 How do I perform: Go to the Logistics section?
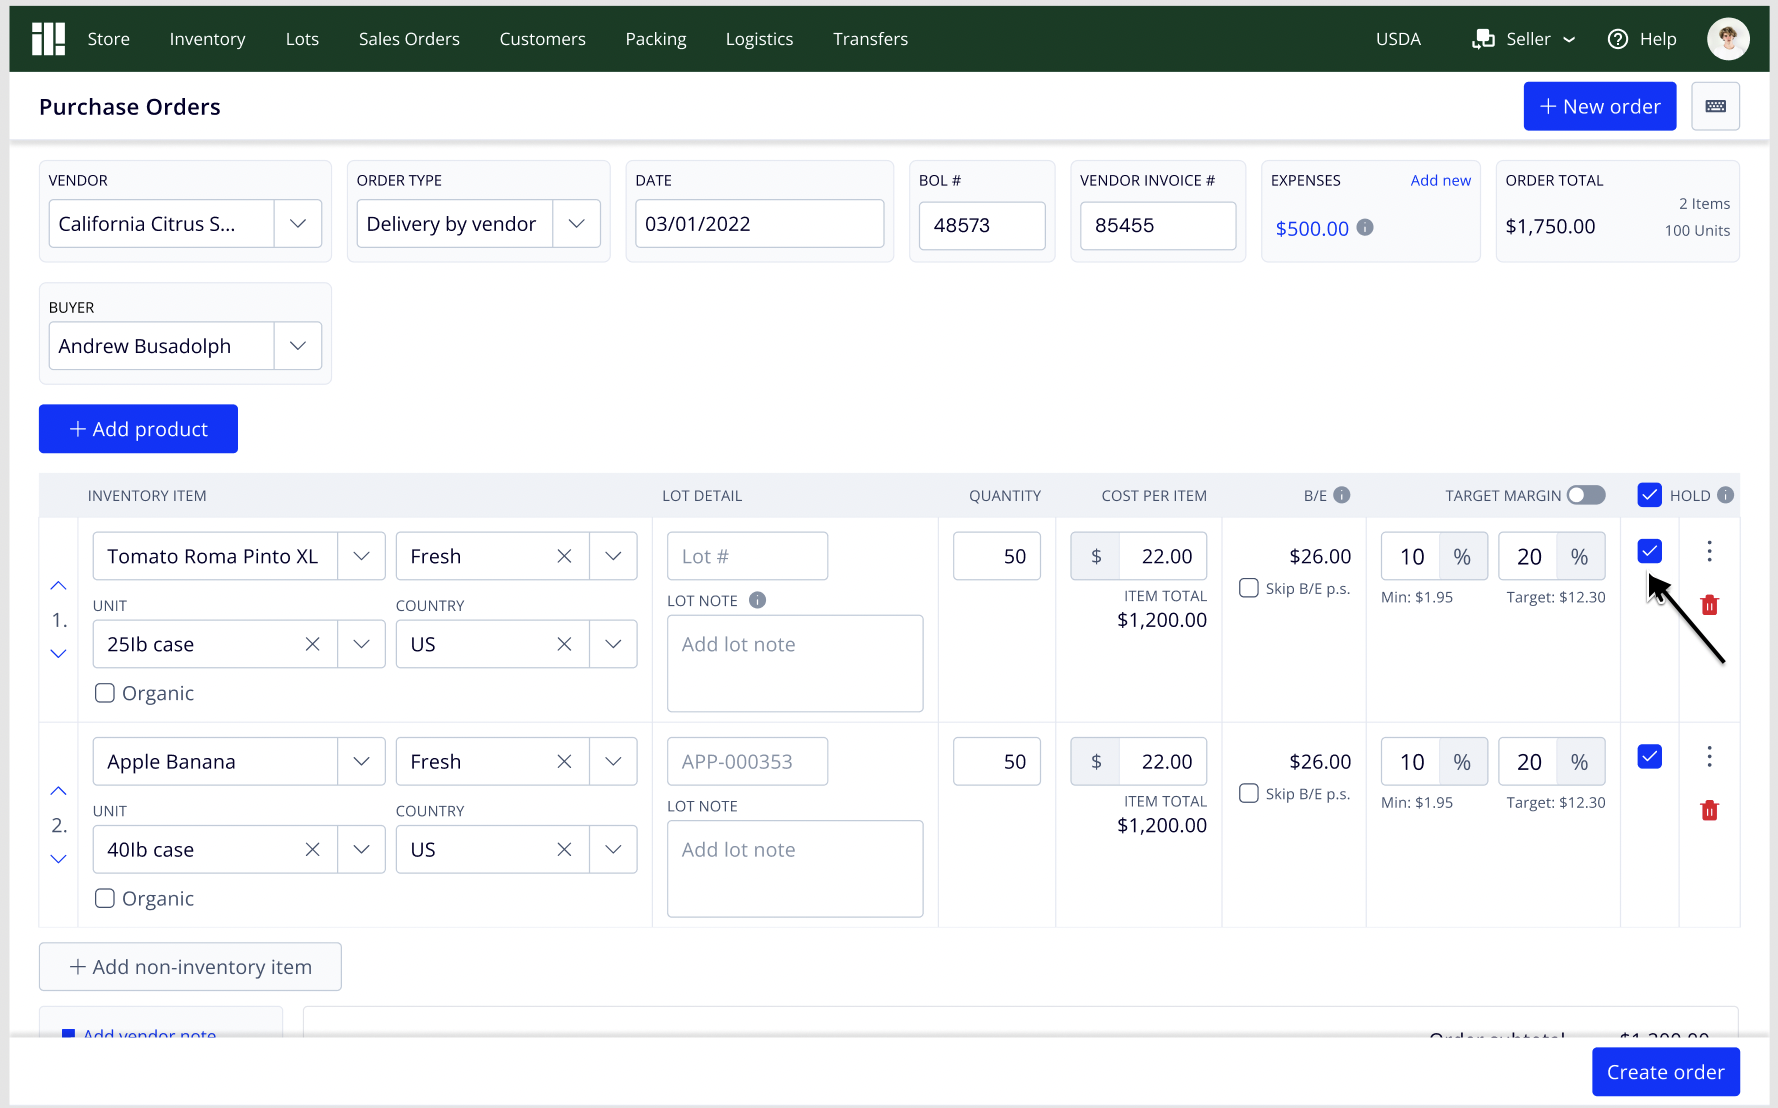click(x=759, y=39)
